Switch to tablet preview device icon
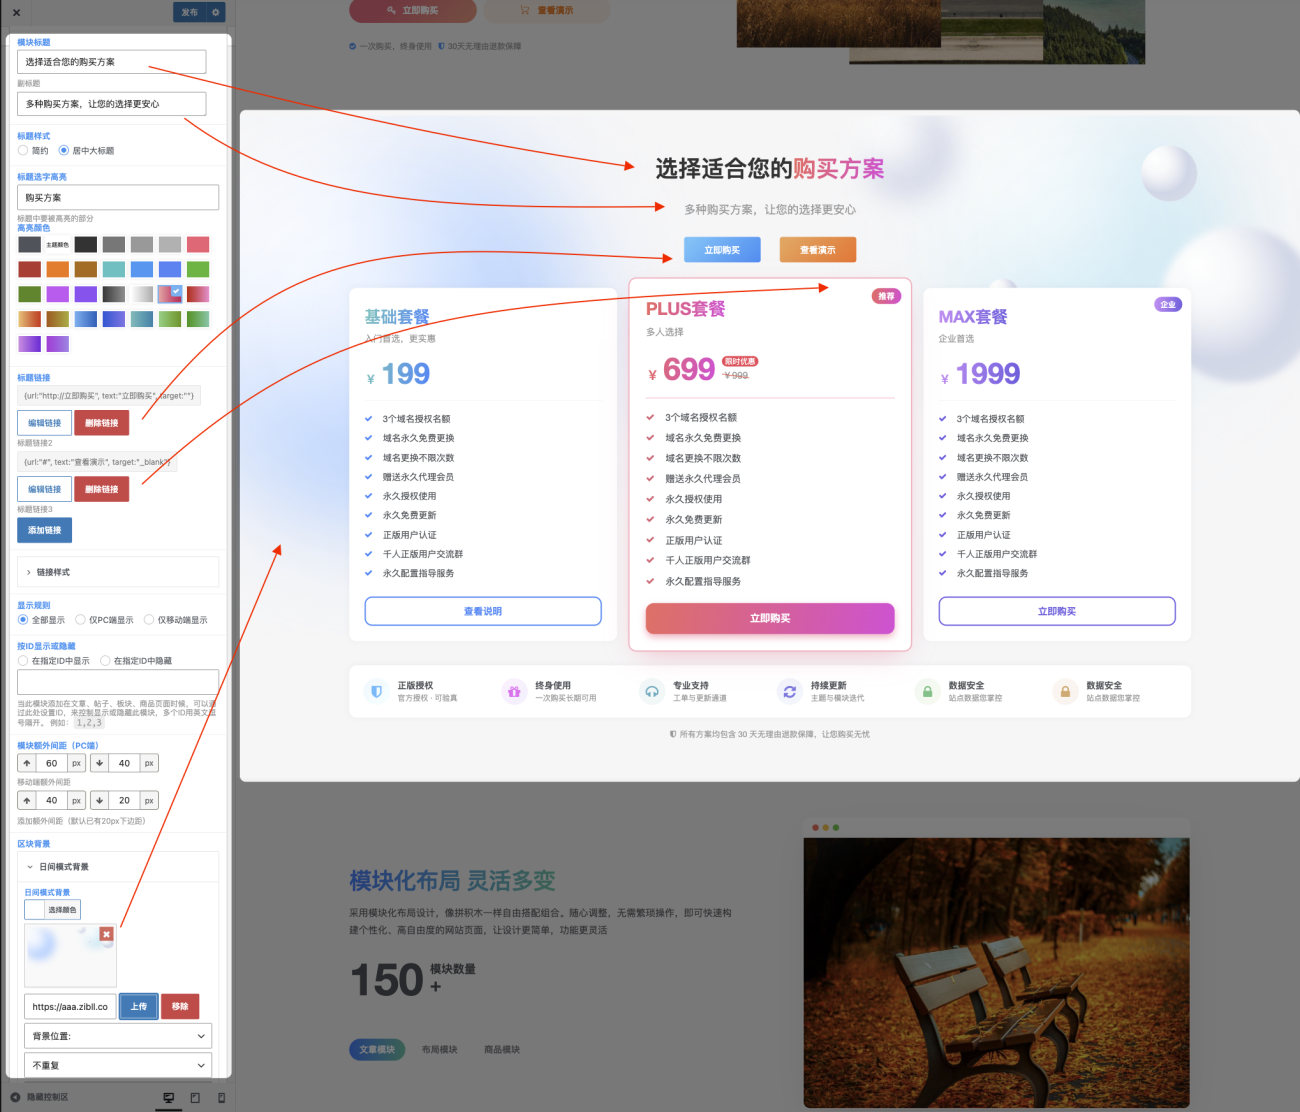1300x1112 pixels. point(195,1098)
